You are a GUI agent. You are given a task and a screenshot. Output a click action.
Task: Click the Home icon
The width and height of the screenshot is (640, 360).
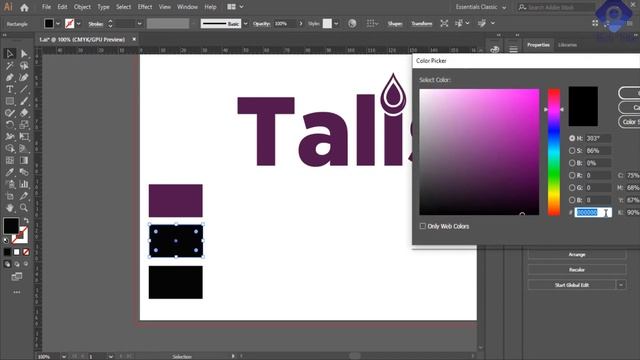point(24,7)
